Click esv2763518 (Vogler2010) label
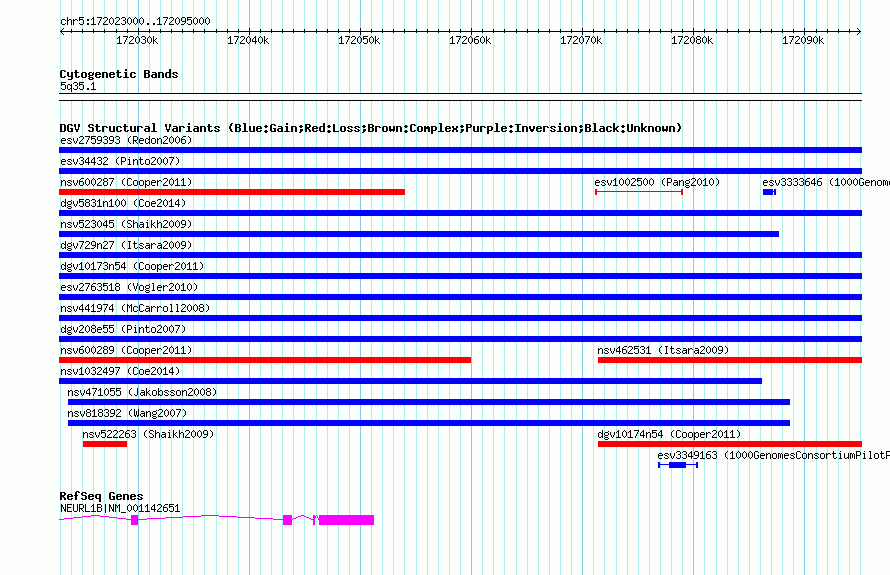Image resolution: width=890 pixels, height=575 pixels. pos(129,287)
